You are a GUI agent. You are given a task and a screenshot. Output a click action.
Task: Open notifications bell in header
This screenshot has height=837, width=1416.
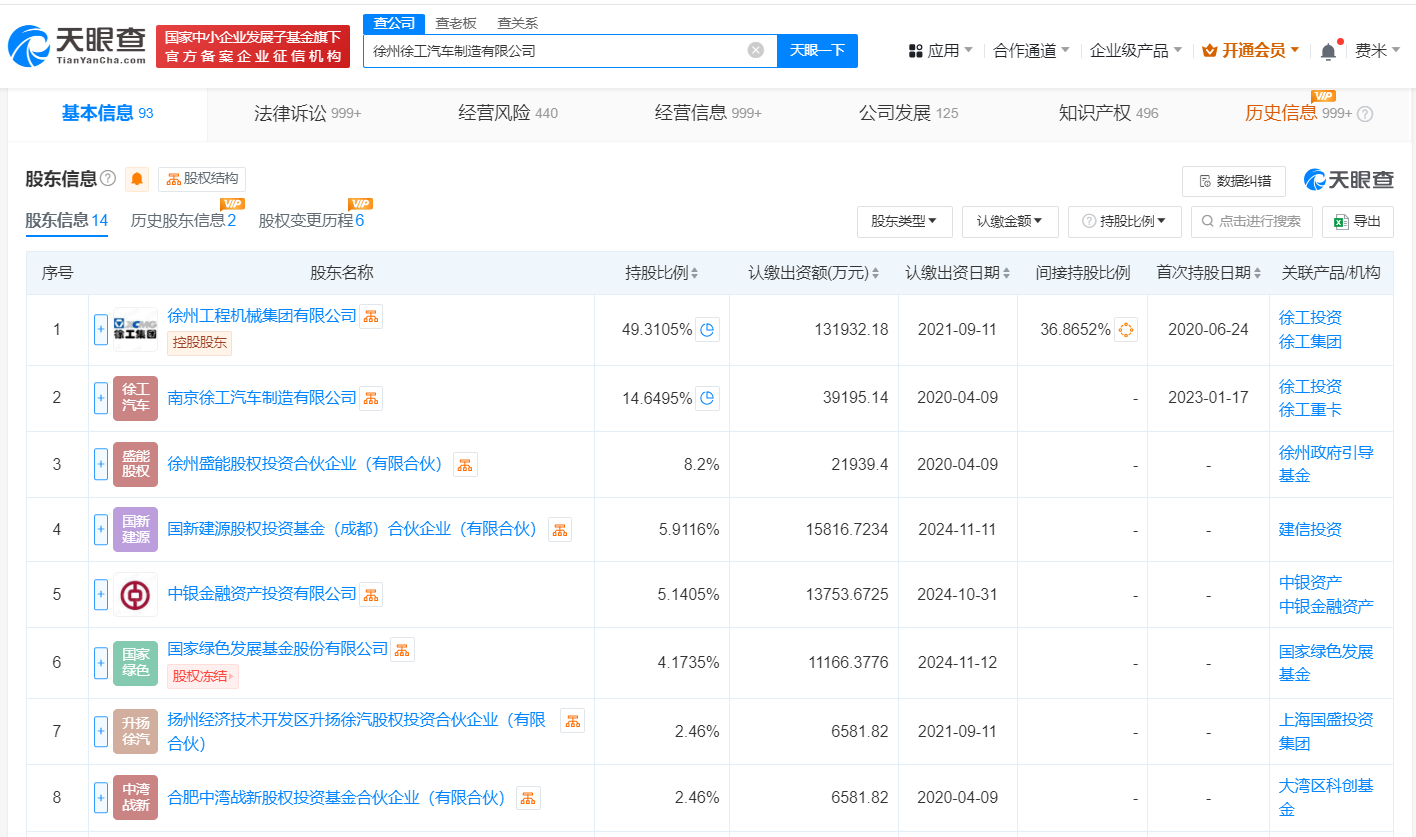click(1328, 51)
